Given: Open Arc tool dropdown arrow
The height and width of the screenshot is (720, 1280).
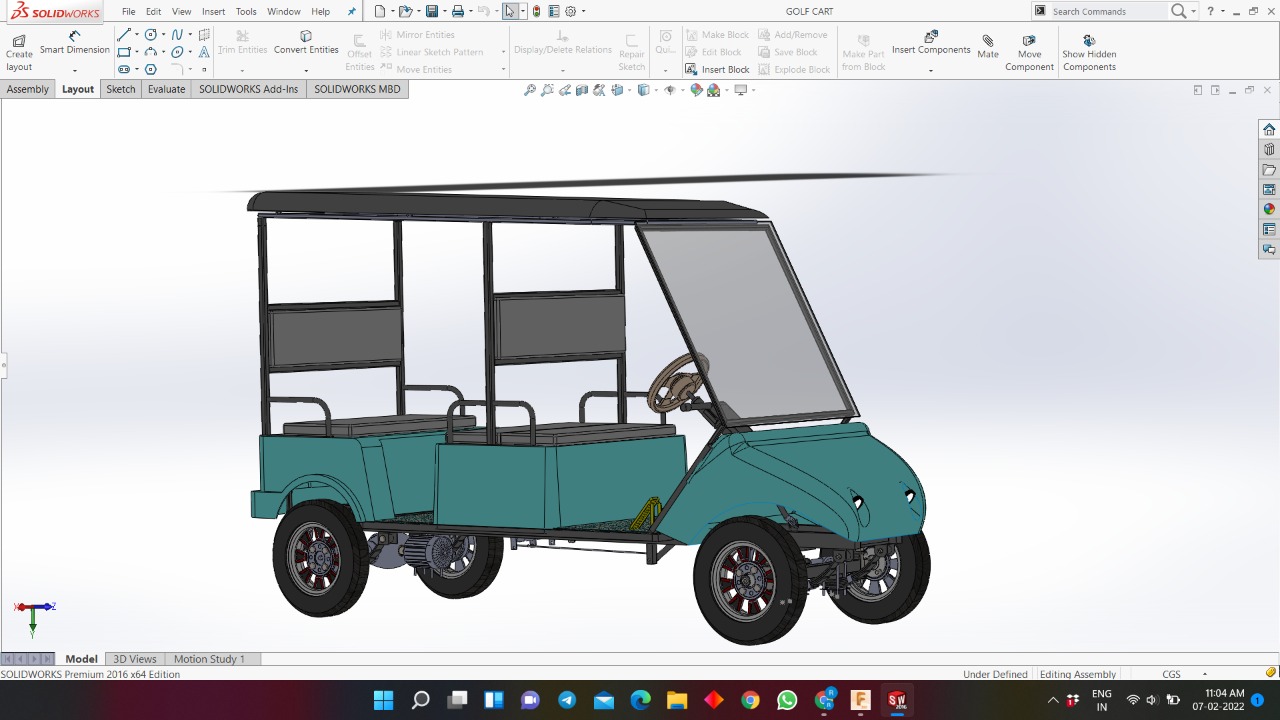Looking at the screenshot, I should 164,52.
